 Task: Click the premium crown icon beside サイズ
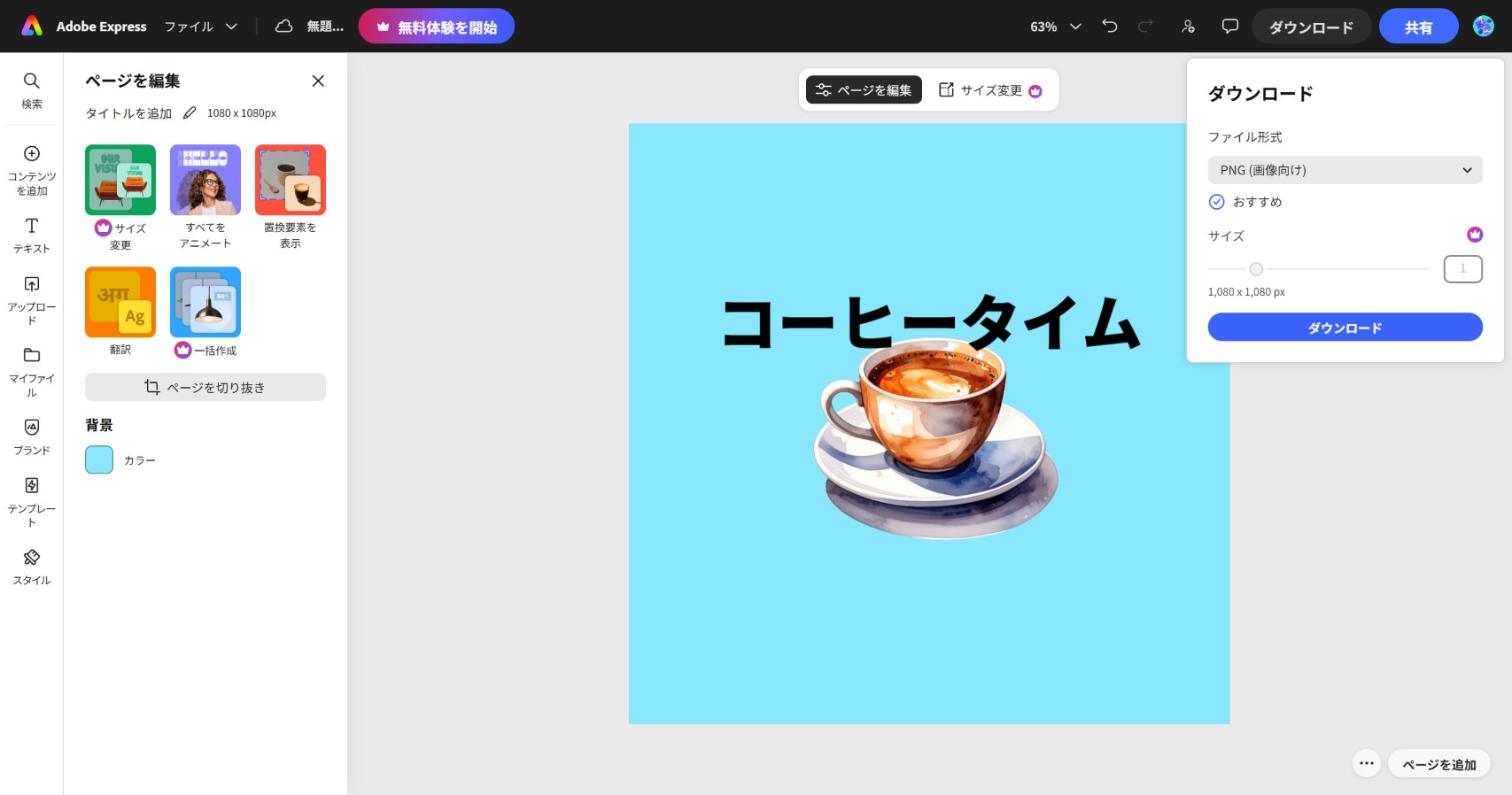coord(1474,235)
